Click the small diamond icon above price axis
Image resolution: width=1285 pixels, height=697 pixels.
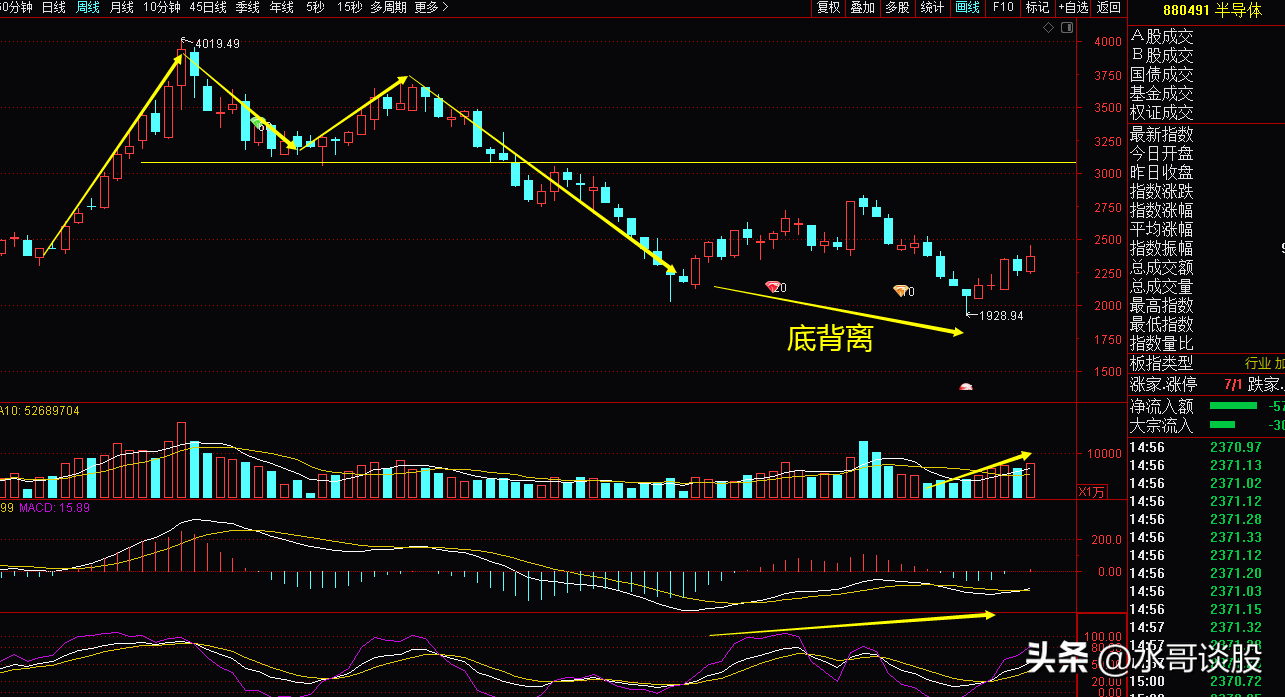(x=1048, y=28)
